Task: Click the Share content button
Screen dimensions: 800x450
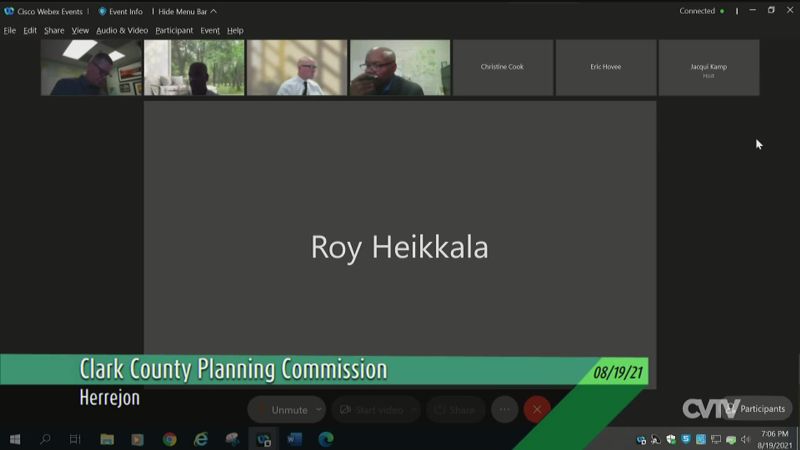Action: [x=455, y=410]
